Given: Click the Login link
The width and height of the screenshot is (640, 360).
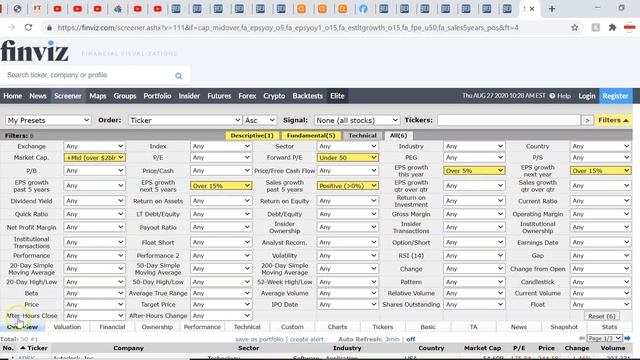Looking at the screenshot, I should pyautogui.click(x=587, y=96).
